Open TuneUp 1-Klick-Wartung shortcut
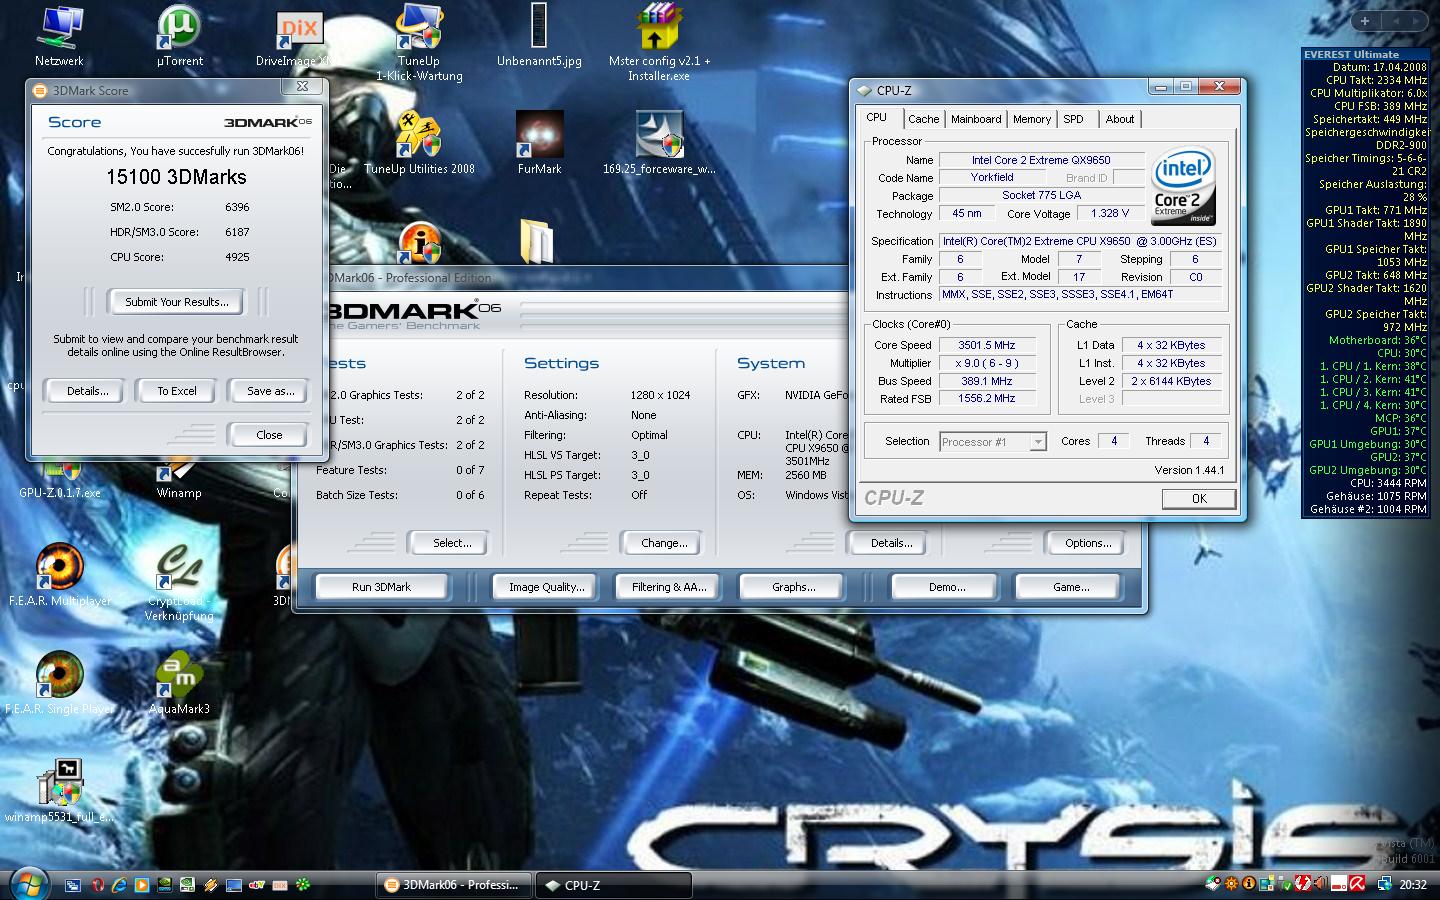Screen dimensions: 1440x900 (419, 42)
